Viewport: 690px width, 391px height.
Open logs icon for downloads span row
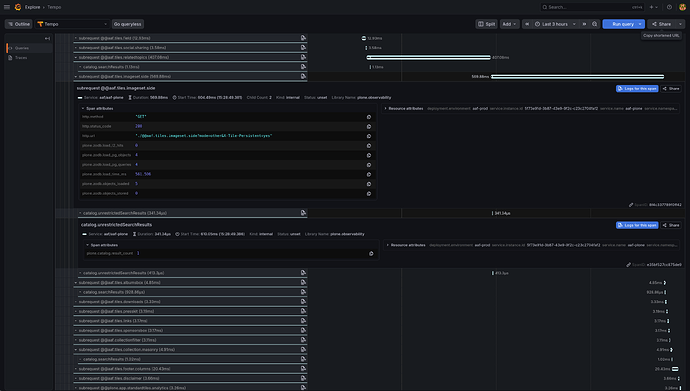pyautogui.click(x=303, y=302)
